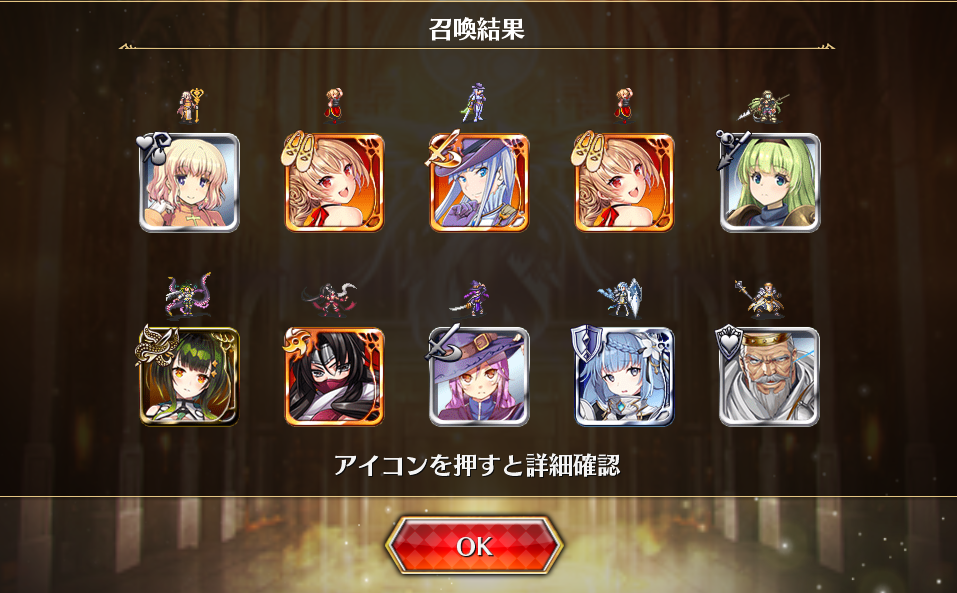View blue-haired armored girl with flower portrait

[x=624, y=376]
